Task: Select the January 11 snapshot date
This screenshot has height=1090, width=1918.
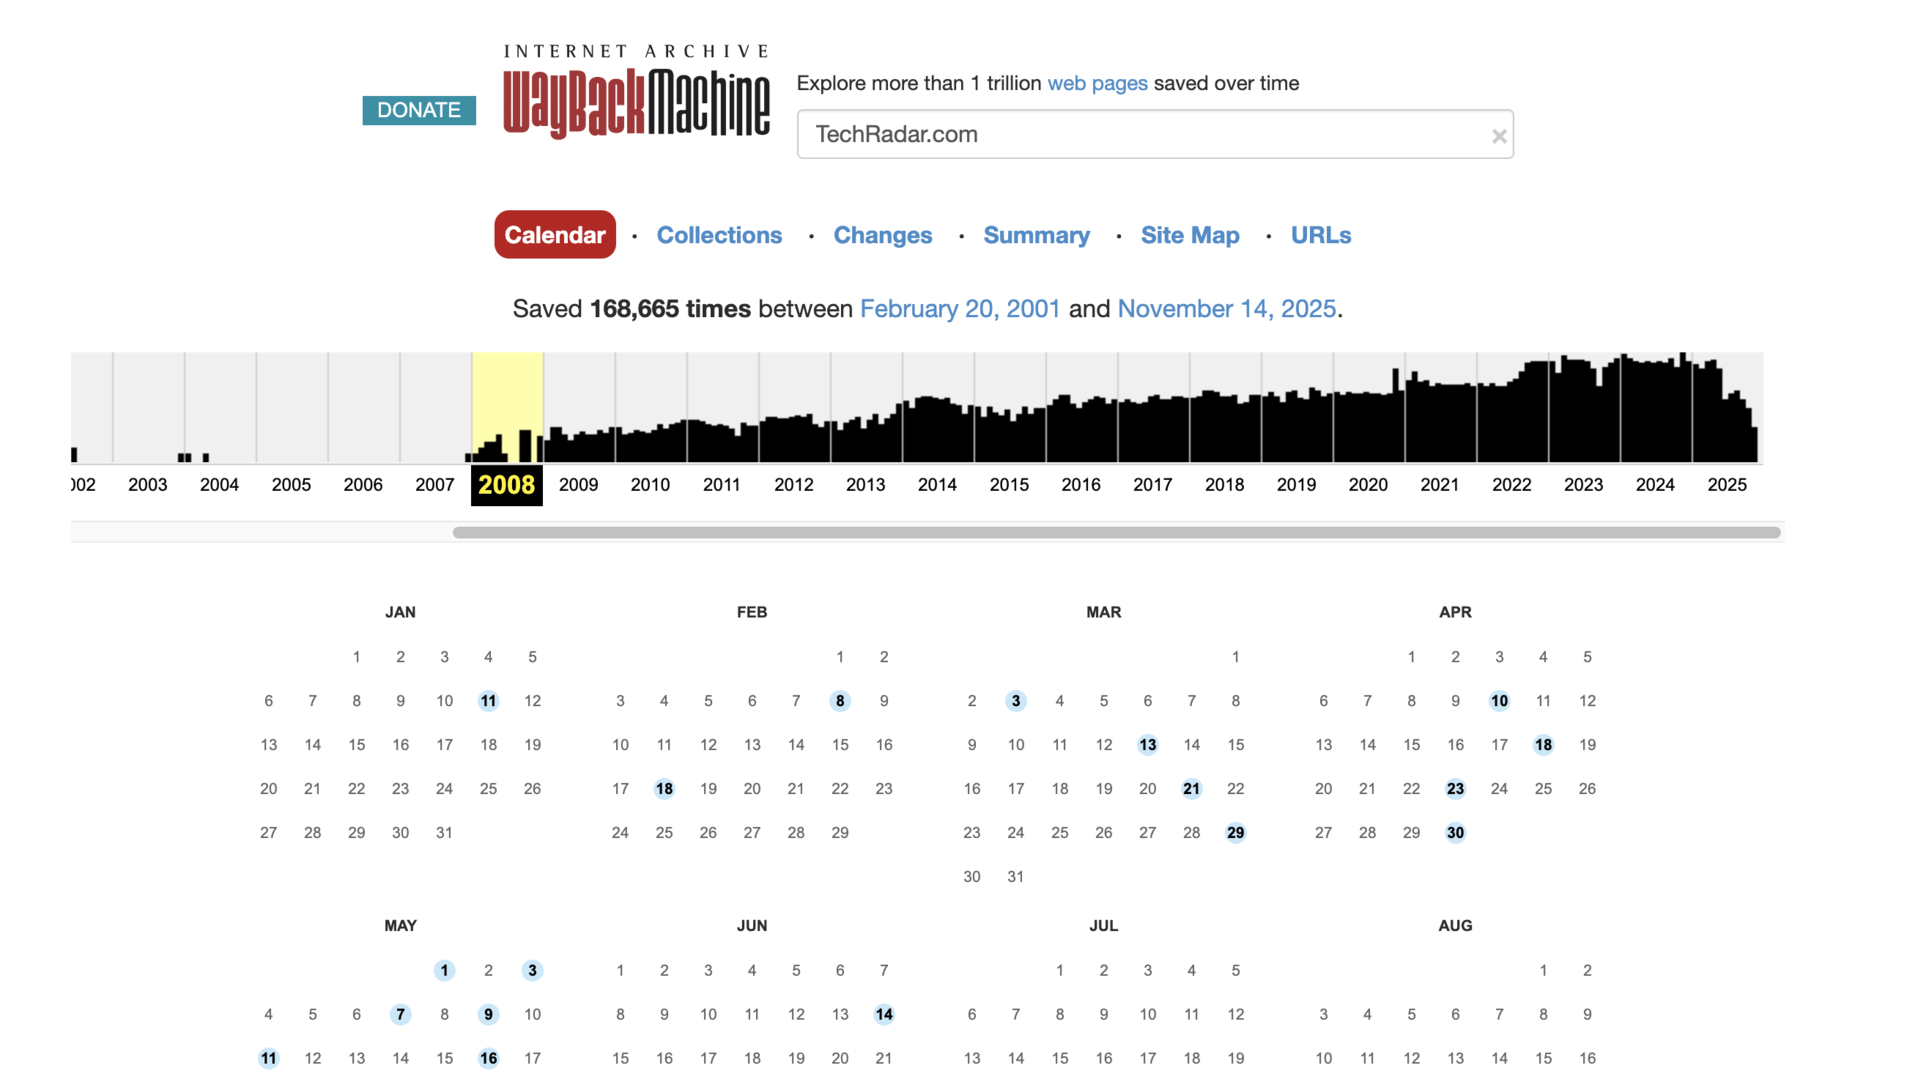Action: point(488,701)
